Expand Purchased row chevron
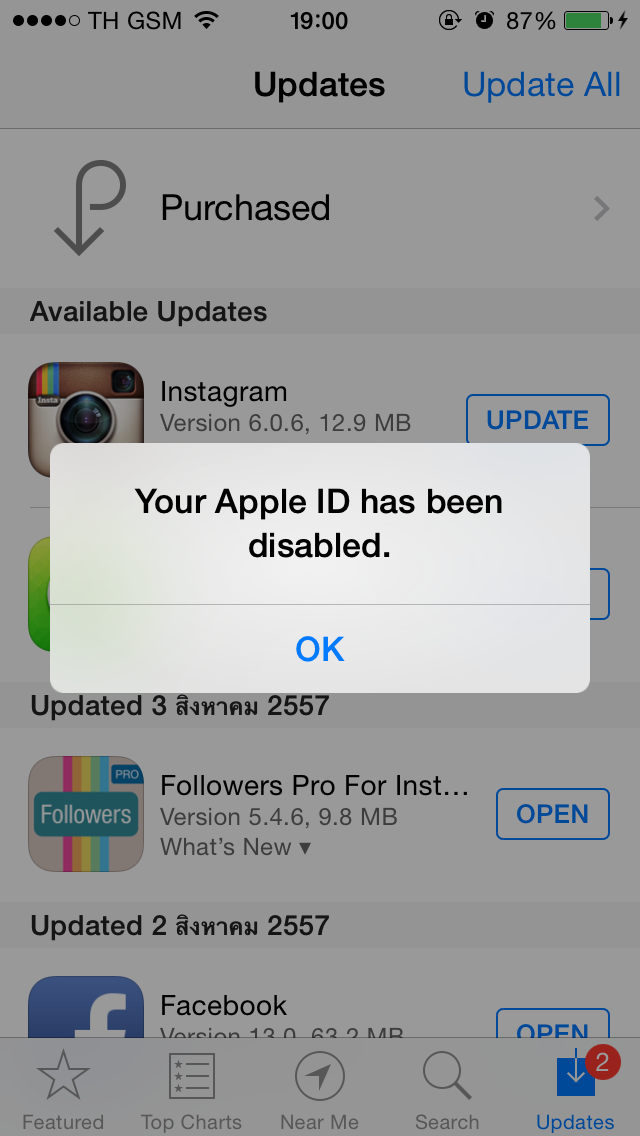Screen dimensions: 640x1136 tap(602, 209)
